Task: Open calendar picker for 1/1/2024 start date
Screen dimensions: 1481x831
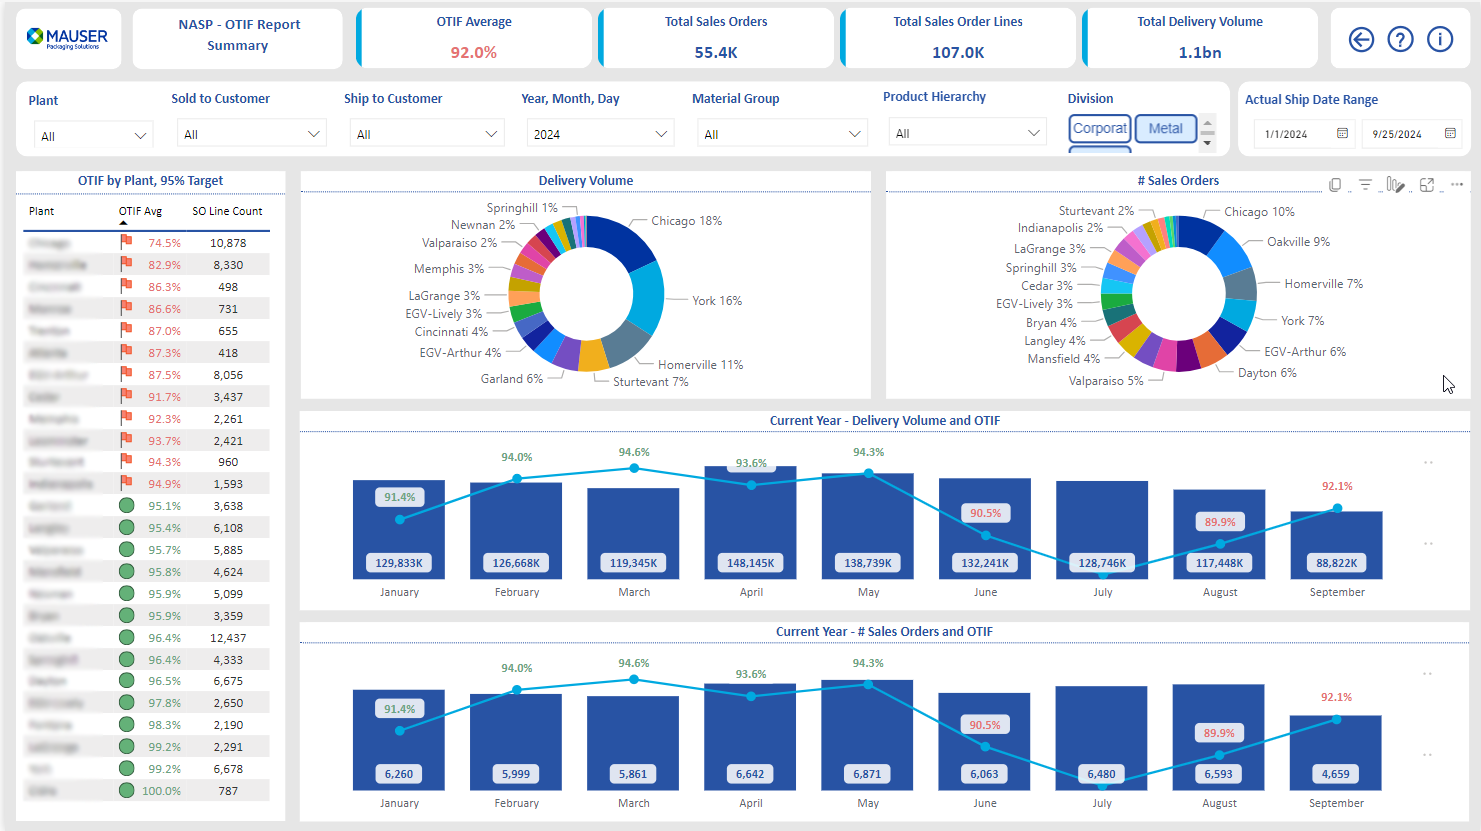Action: 1342,133
